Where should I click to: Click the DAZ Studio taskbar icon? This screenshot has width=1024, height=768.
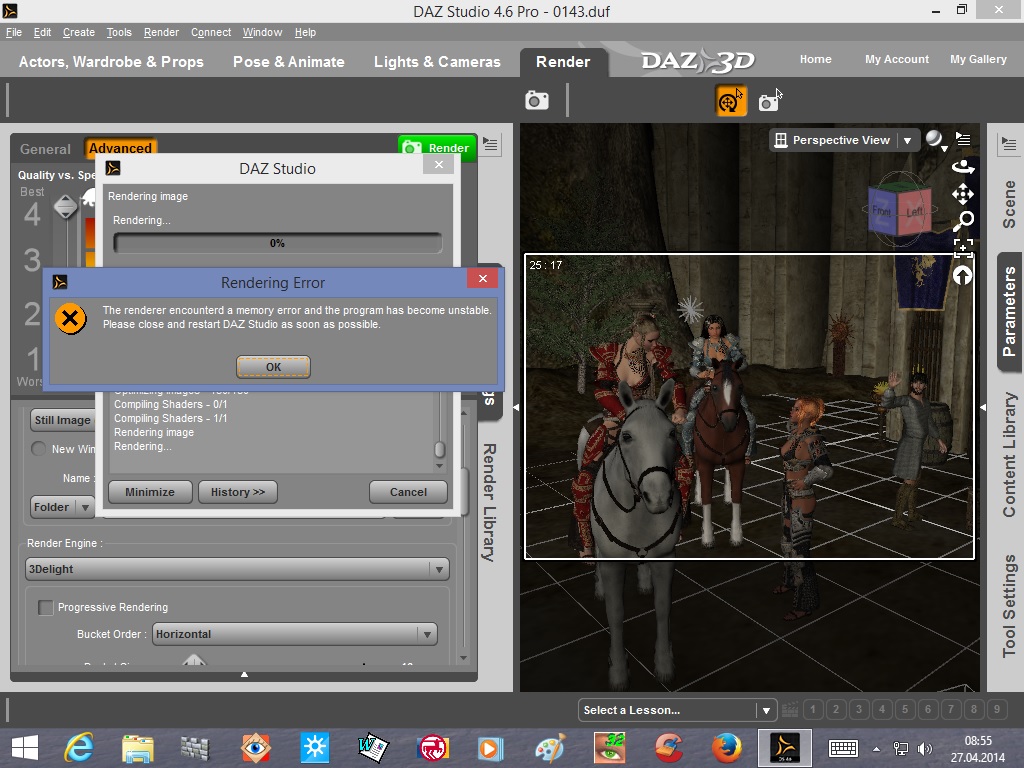point(784,748)
